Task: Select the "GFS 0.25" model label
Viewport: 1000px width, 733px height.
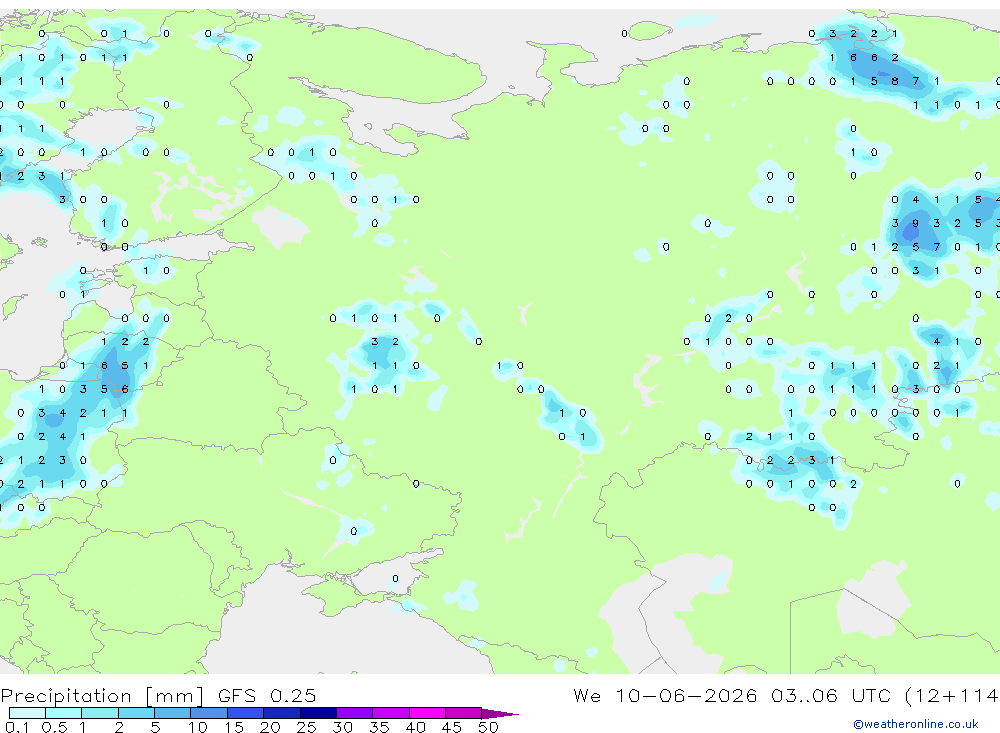Action: pyautogui.click(x=267, y=695)
